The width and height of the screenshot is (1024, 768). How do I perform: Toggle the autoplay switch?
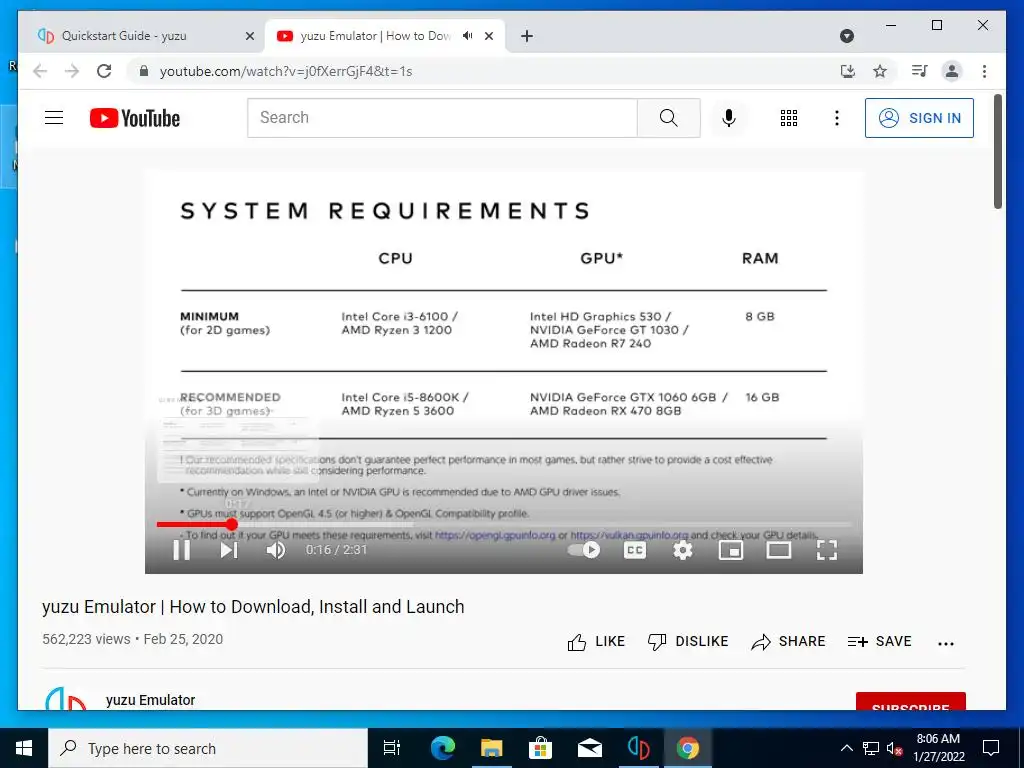point(584,550)
